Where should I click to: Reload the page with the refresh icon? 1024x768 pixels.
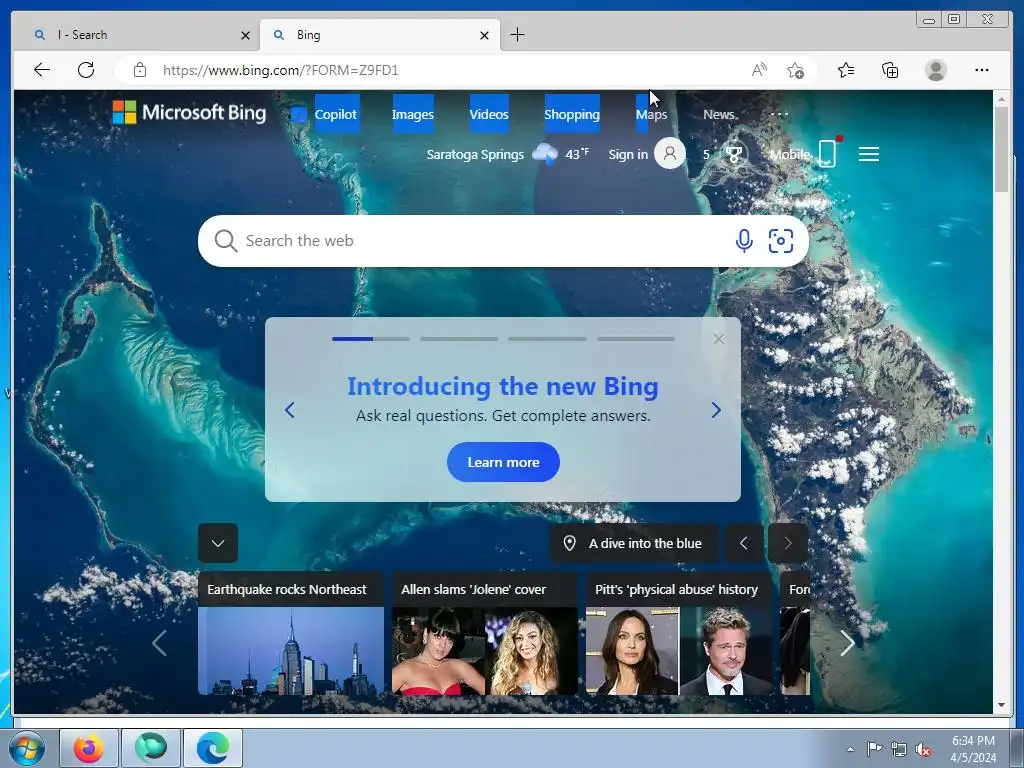86,70
